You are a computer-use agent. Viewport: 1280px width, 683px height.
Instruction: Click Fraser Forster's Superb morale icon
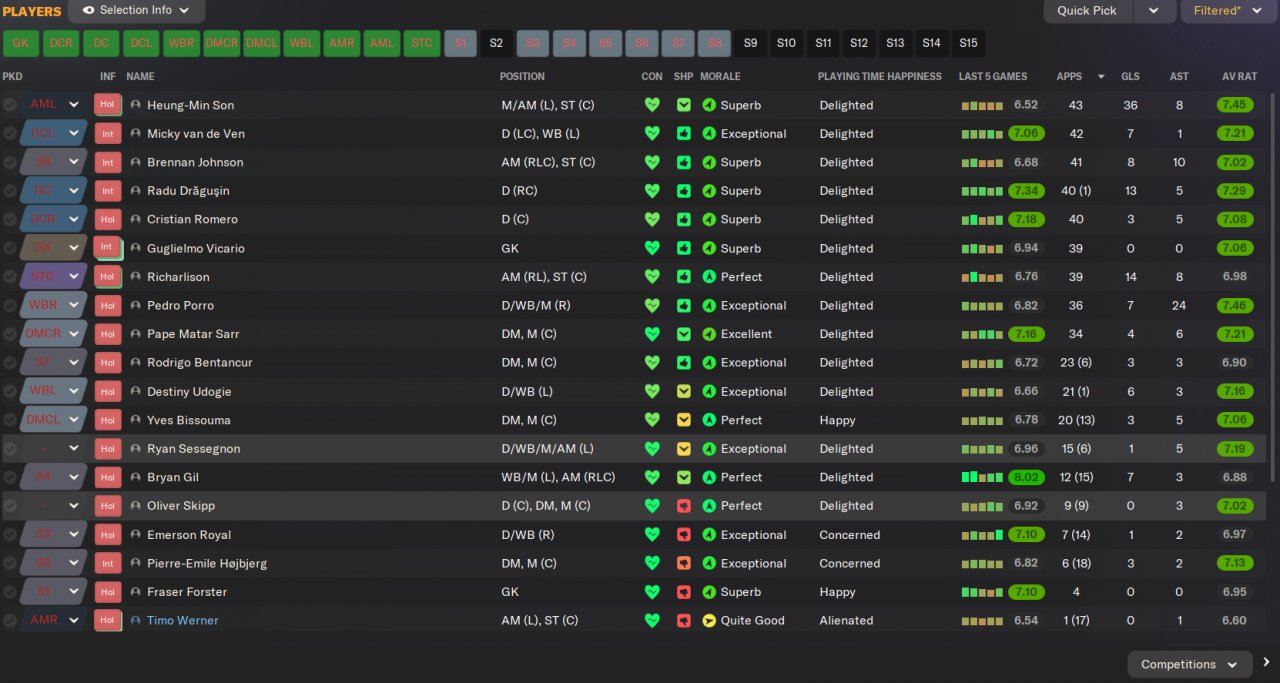pyautogui.click(x=709, y=592)
